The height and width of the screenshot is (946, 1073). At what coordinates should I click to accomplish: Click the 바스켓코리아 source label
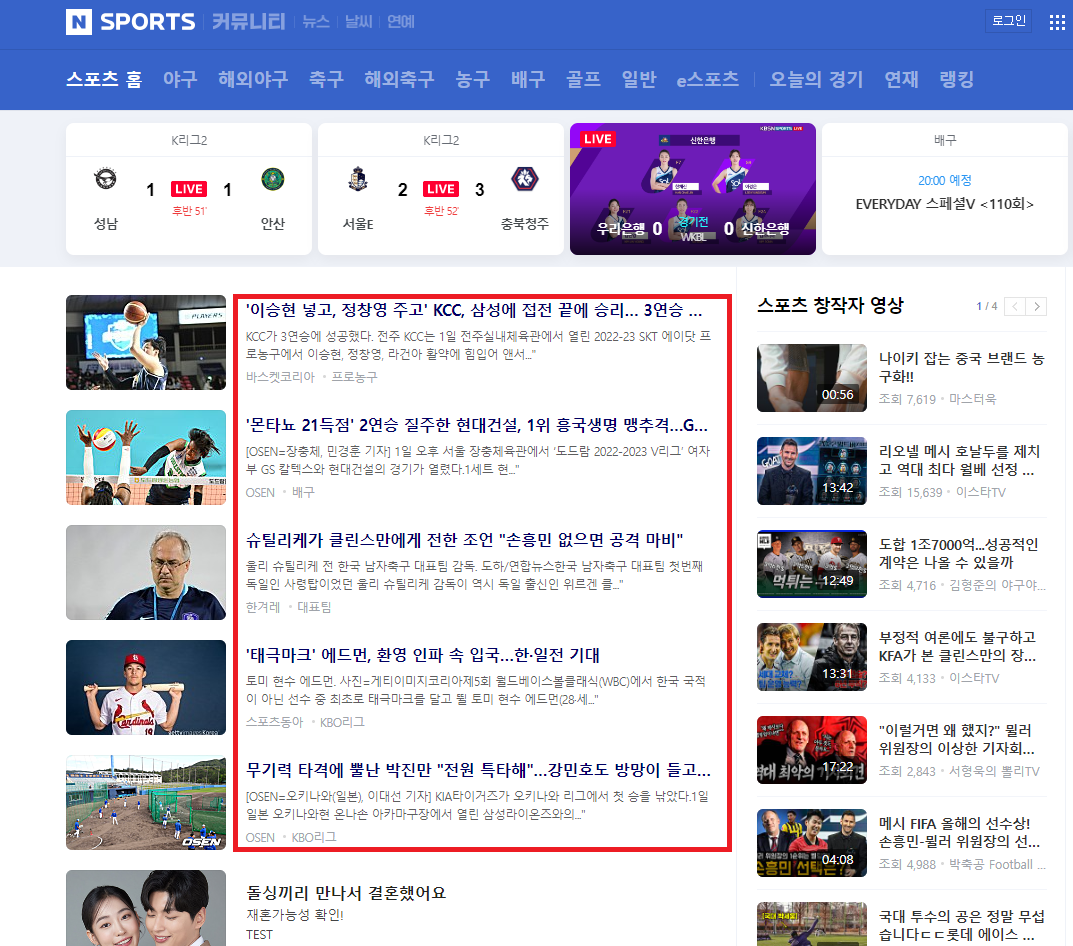pos(280,377)
